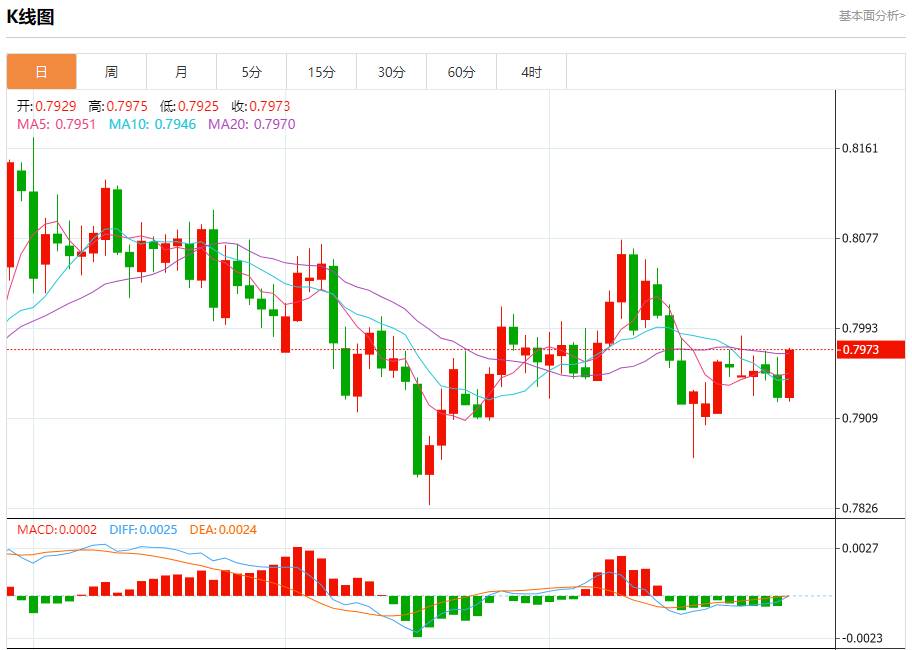This screenshot has width=912, height=650.
Task: Click the 低:0.7925 low price value
Action: click(x=190, y=106)
